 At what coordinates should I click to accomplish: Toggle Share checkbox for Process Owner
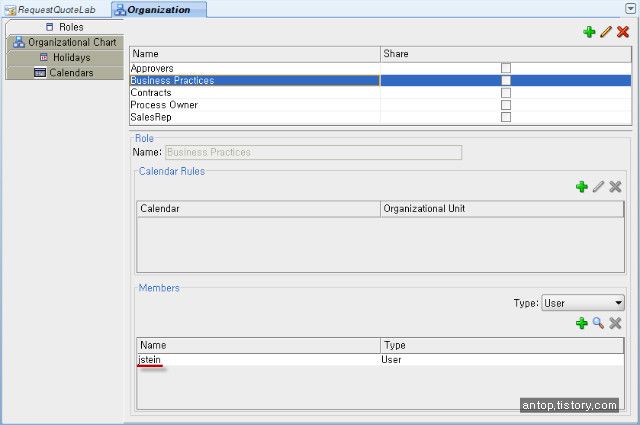pyautogui.click(x=506, y=105)
